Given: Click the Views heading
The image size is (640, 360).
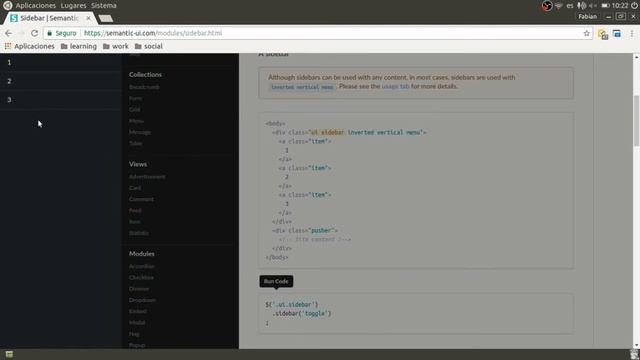Looking at the screenshot, I should pos(138,164).
